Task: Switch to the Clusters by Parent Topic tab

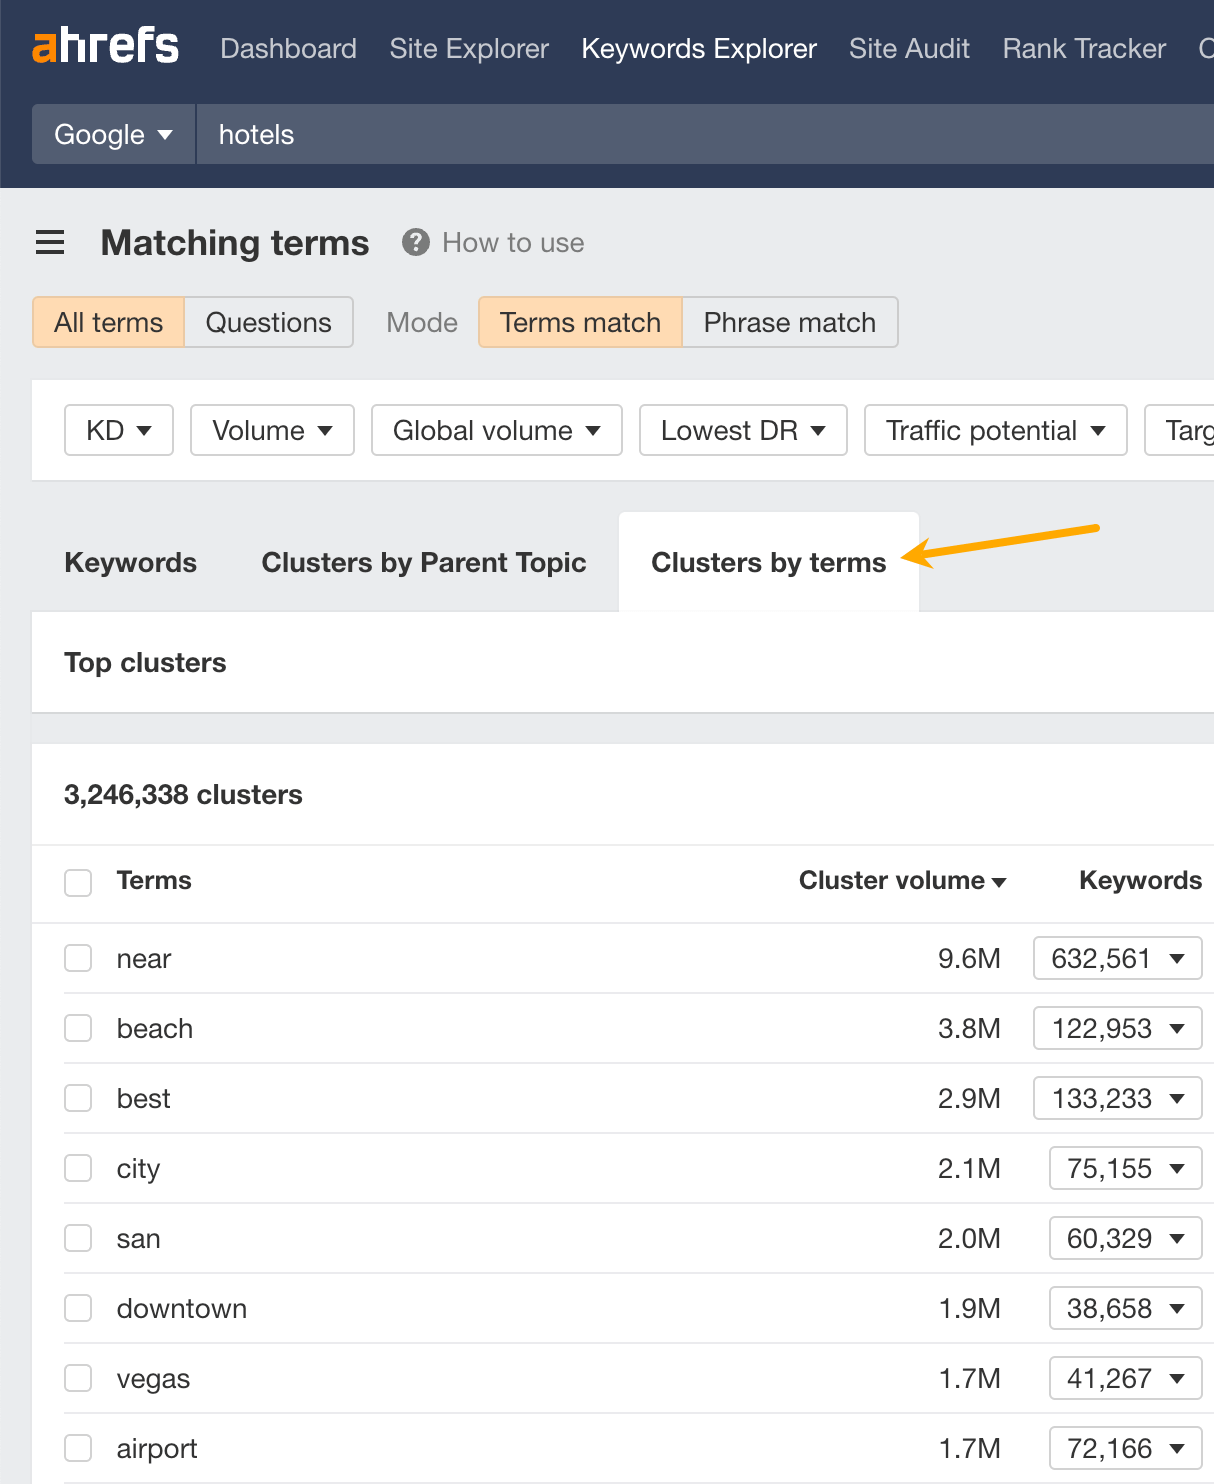Action: 423,562
